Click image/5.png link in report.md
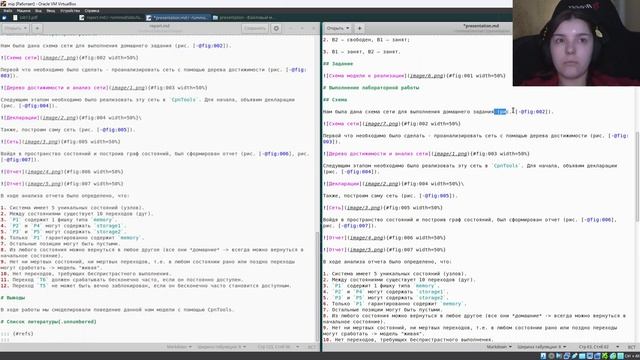The height and width of the screenshot is (360, 640). [x=44, y=184]
